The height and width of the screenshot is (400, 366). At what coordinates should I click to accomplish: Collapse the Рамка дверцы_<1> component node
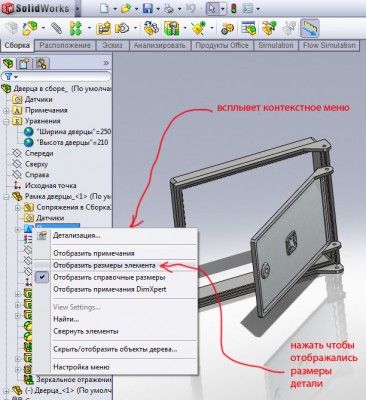6,197
